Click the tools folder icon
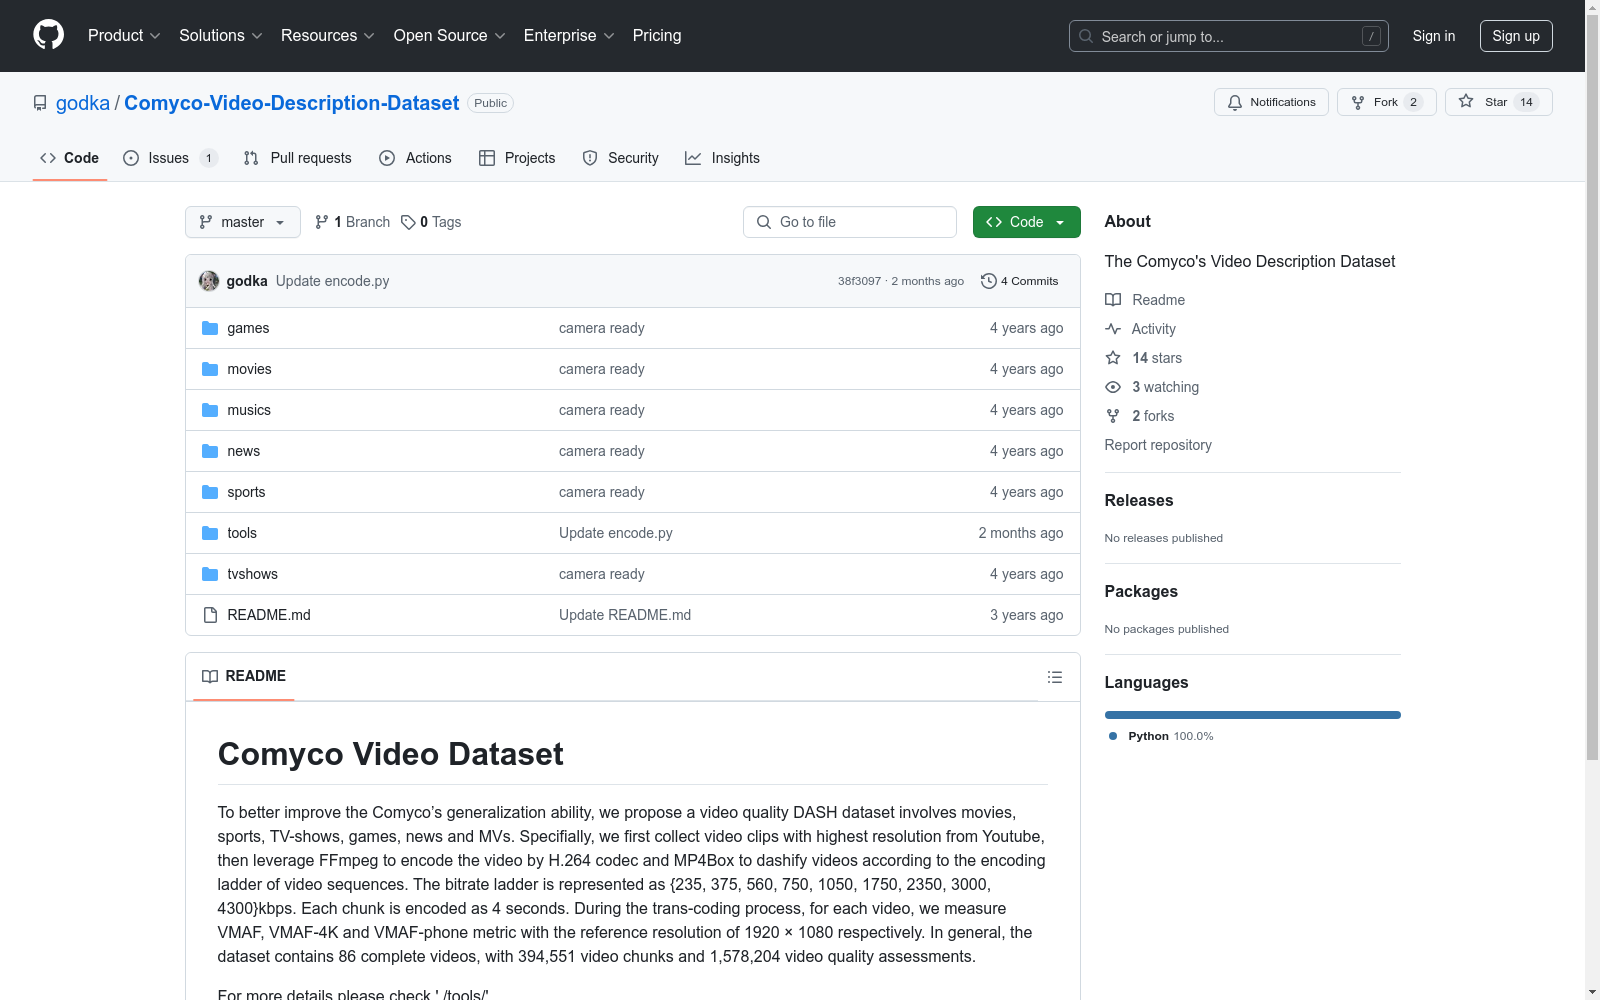Viewport: 1600px width, 1000px height. click(x=210, y=533)
